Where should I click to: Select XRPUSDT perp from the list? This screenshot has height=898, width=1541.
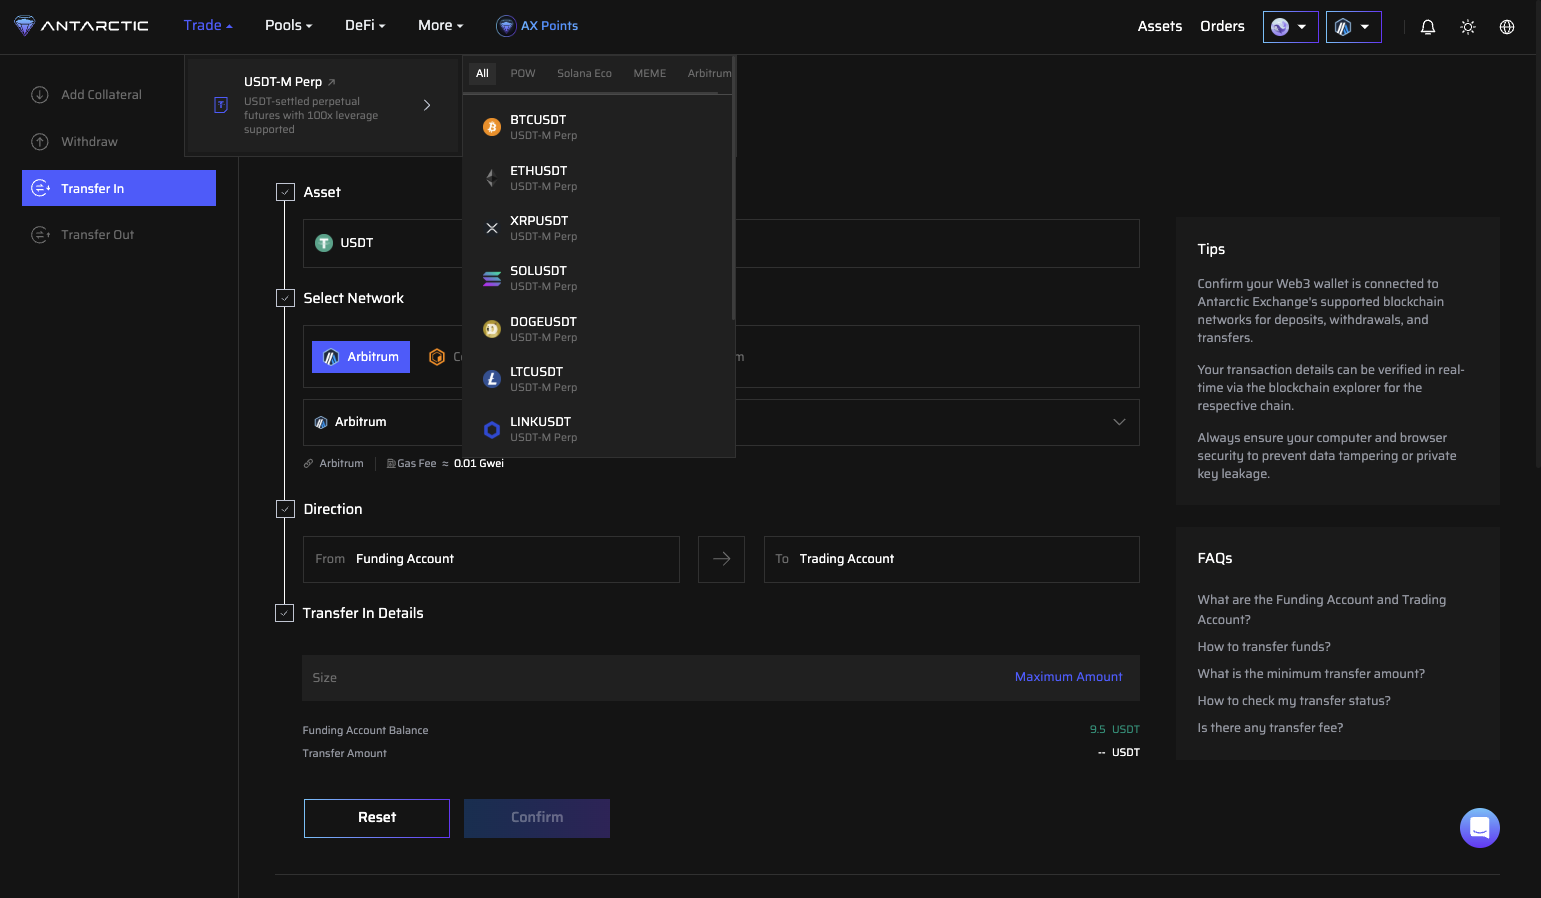(x=598, y=228)
